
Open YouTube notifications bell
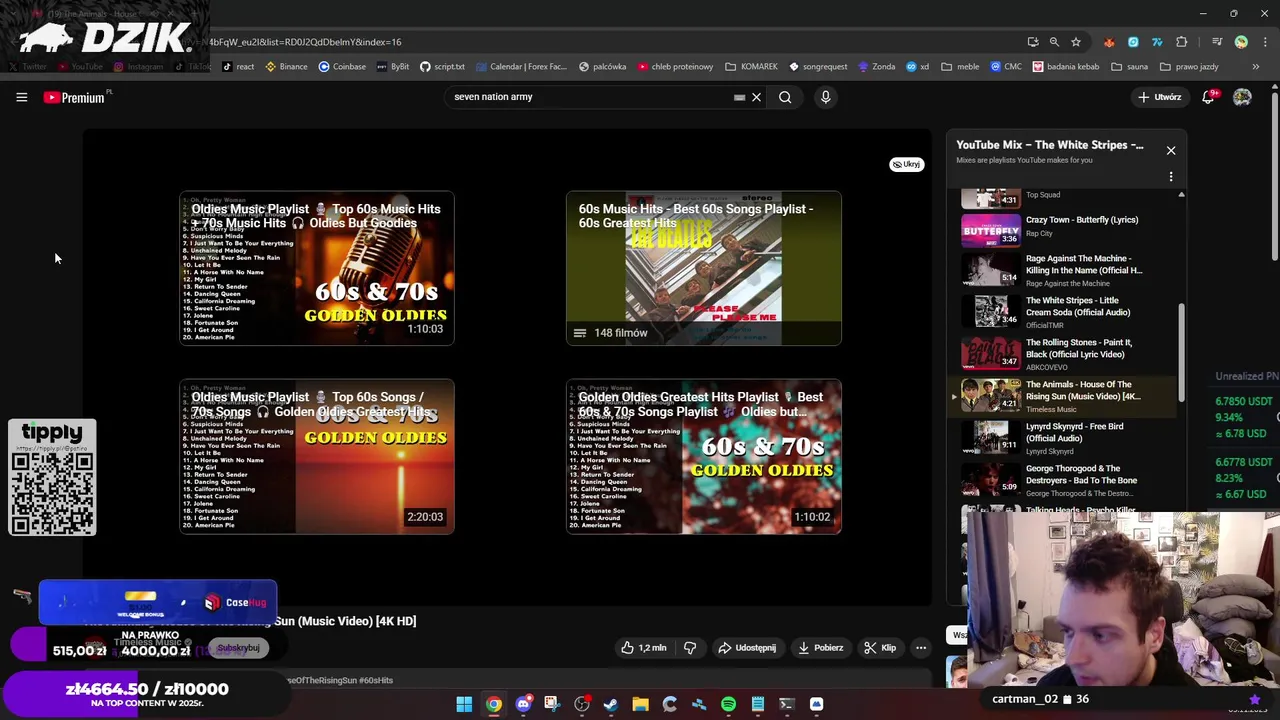click(1208, 97)
